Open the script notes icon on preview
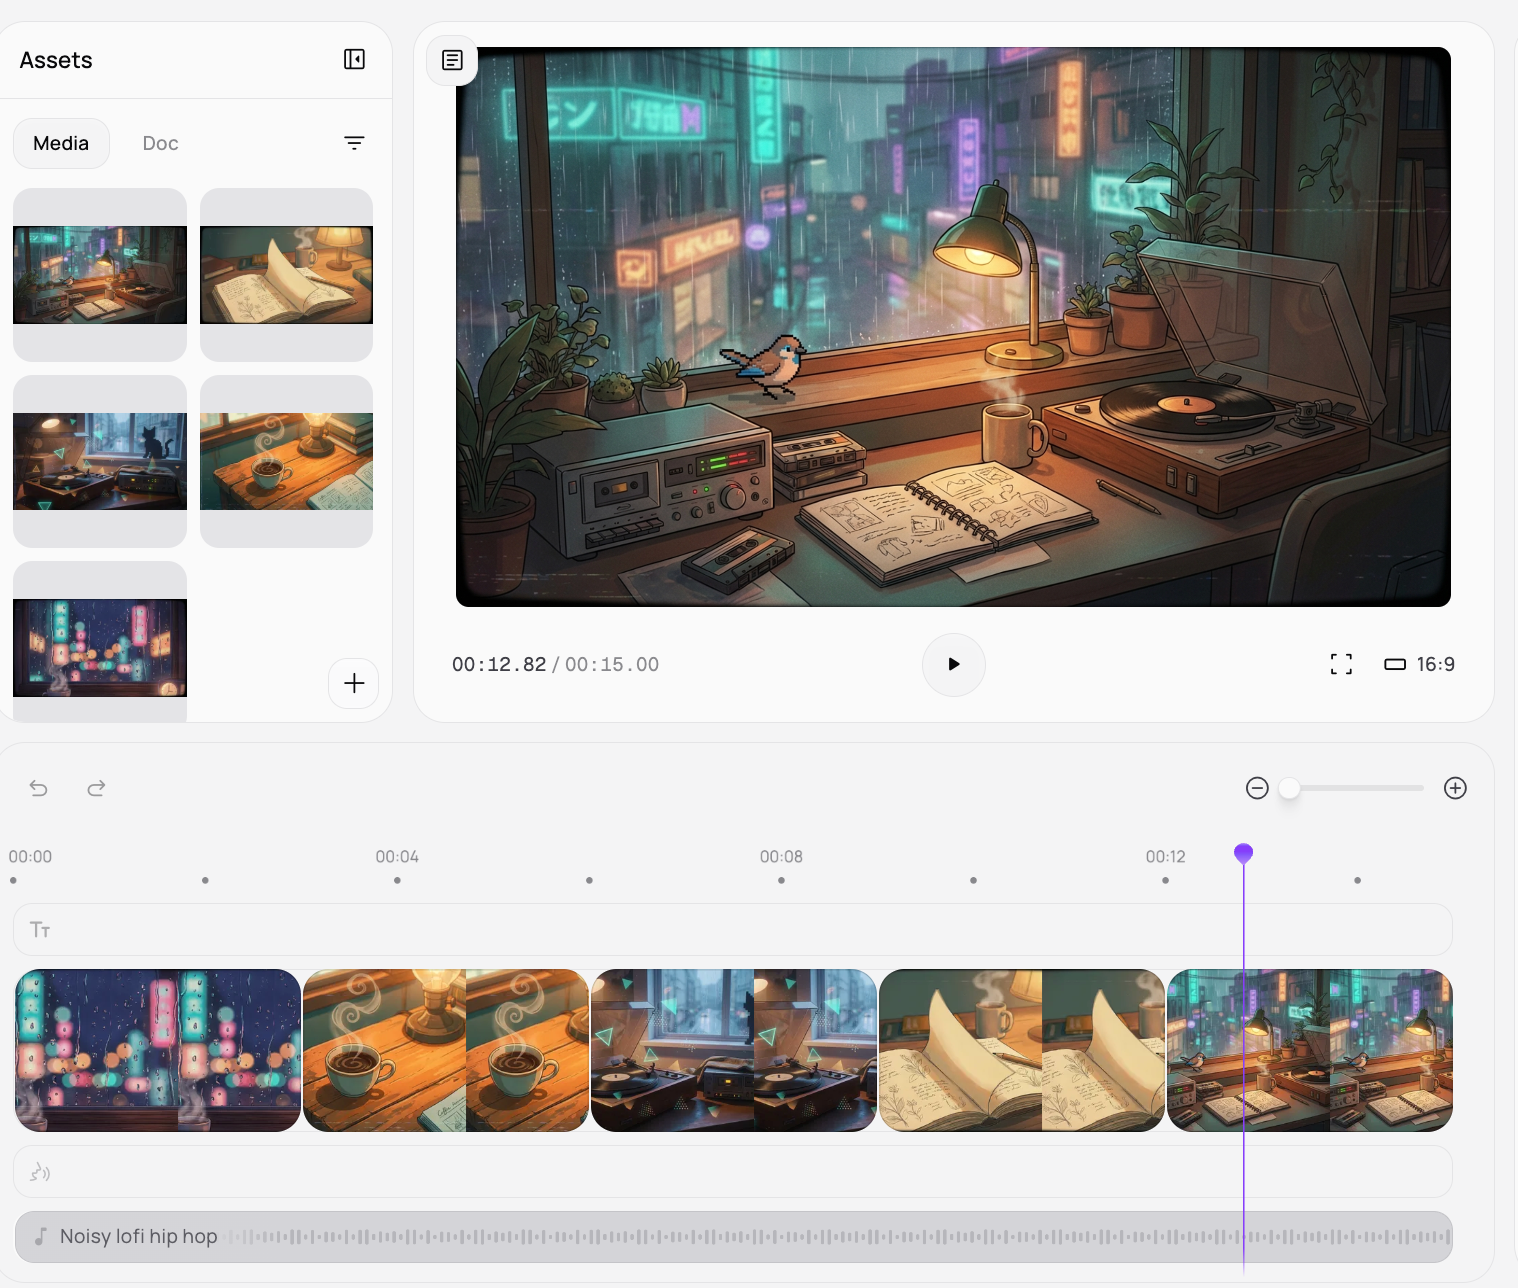The image size is (1518, 1288). (x=452, y=61)
